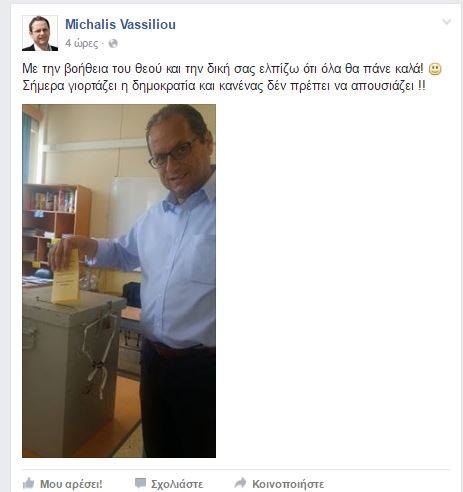Screen dimensions: 463x492
Task: Click the share arrow icon
Action: pos(240,483)
